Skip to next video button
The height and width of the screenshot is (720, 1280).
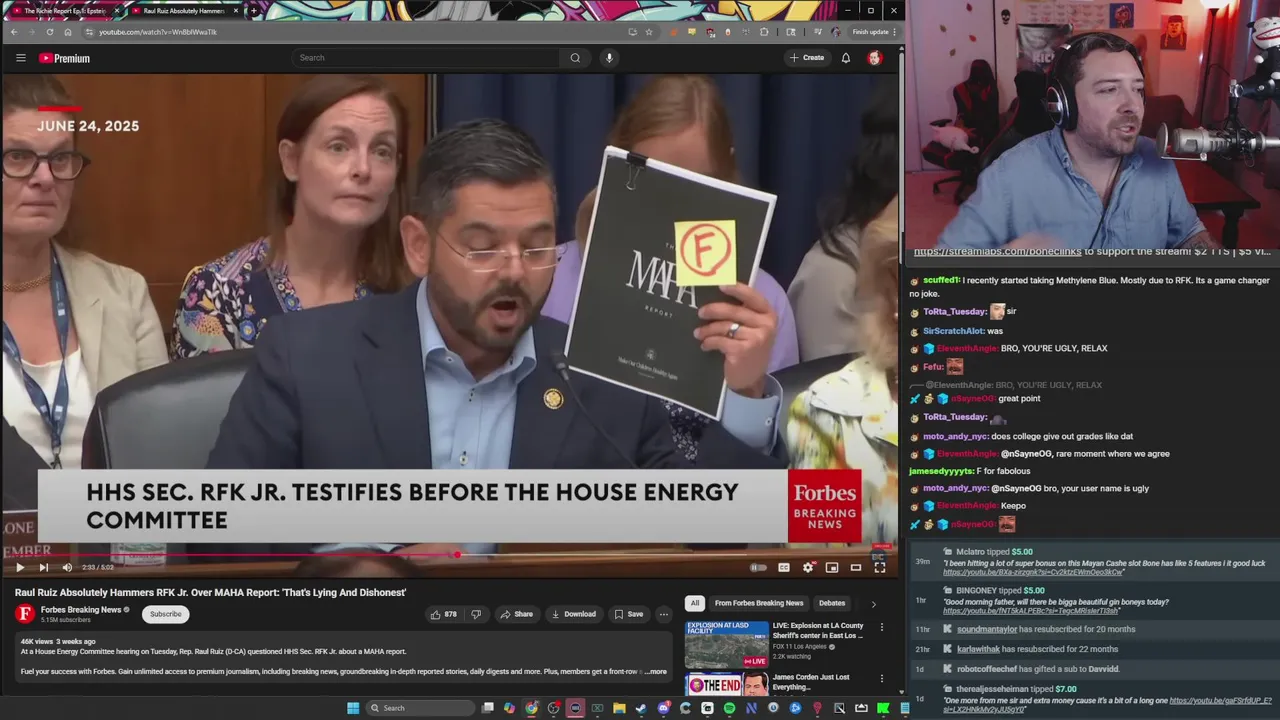pyautogui.click(x=43, y=567)
